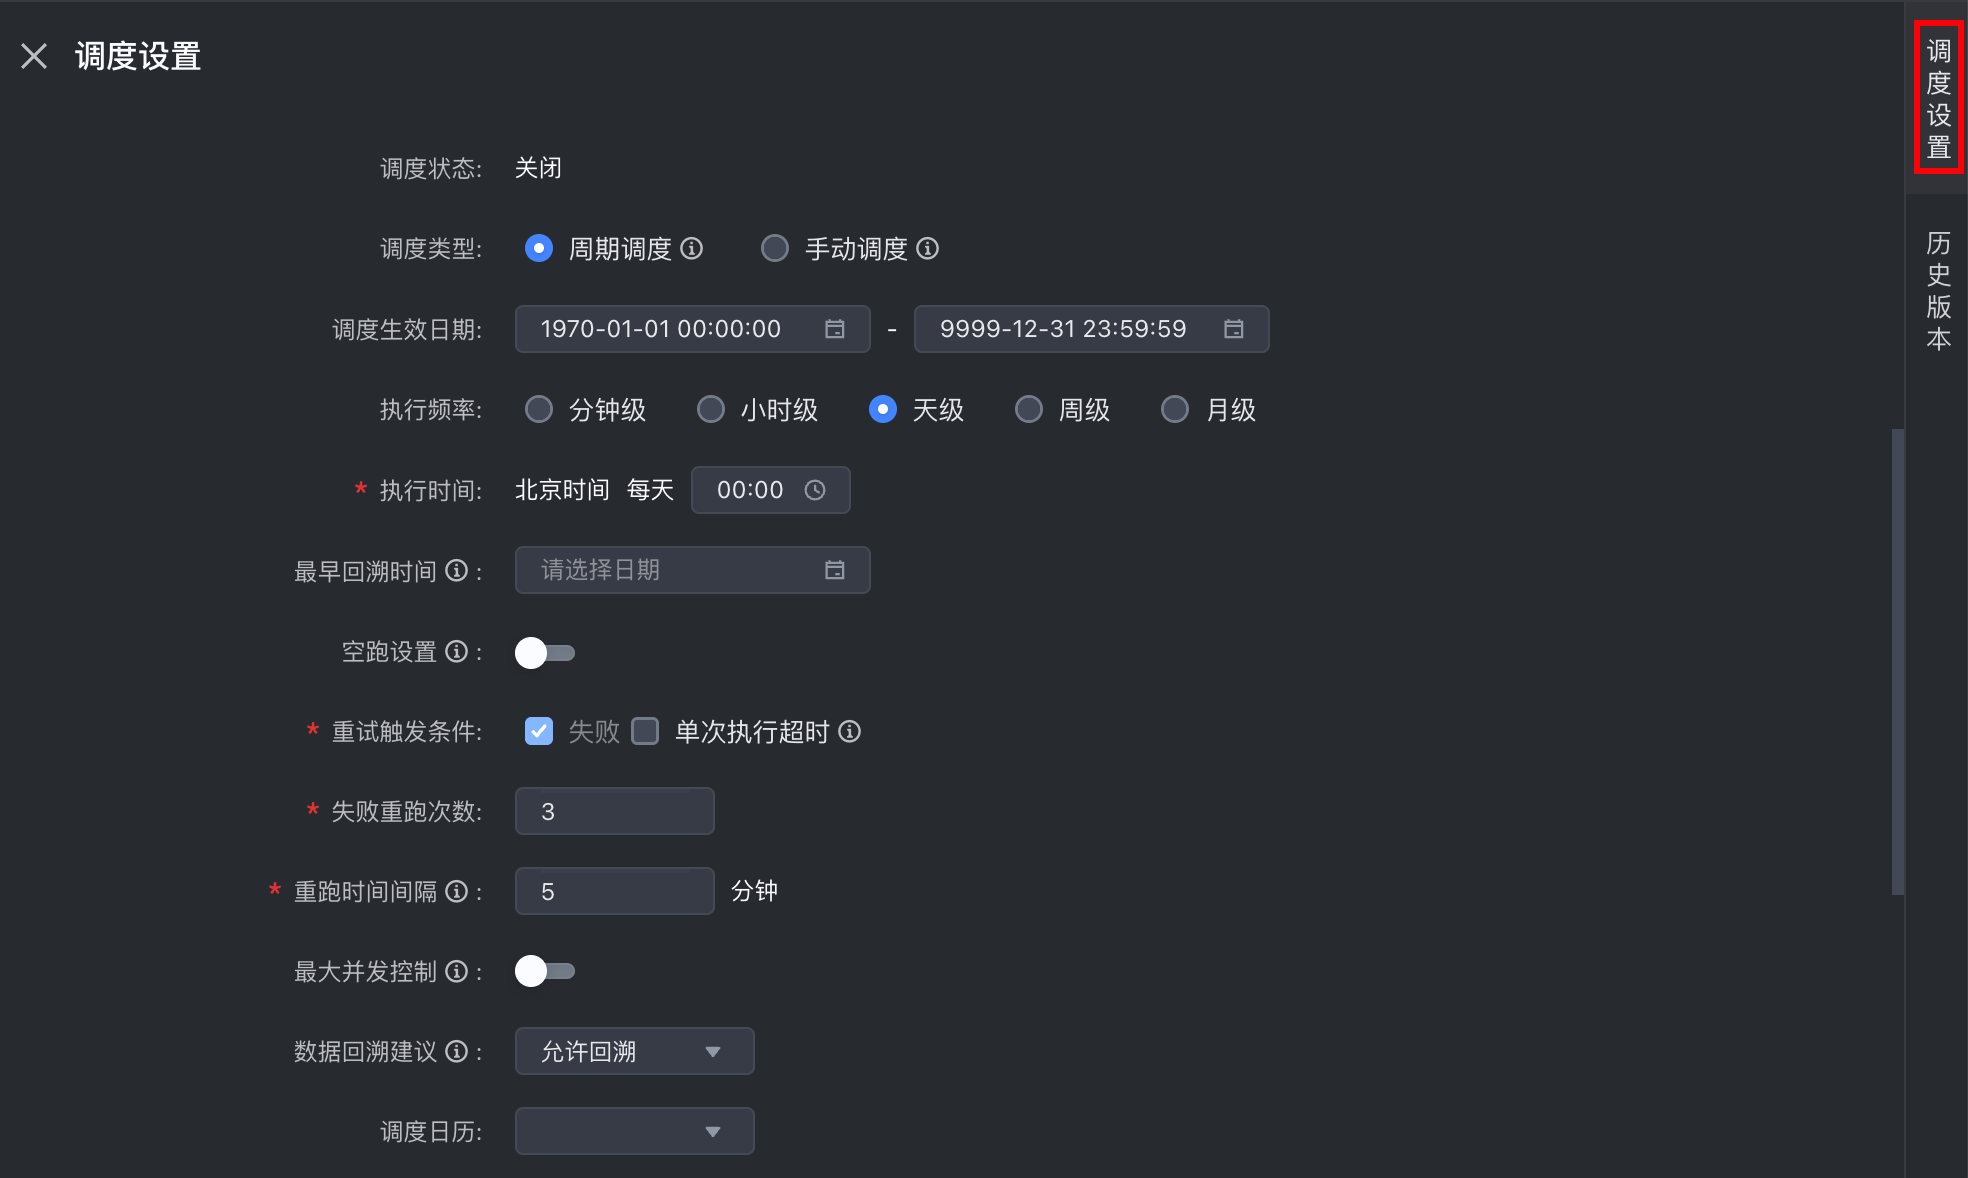Select the 调度设置 side tab
The image size is (1968, 1178).
1938,98
